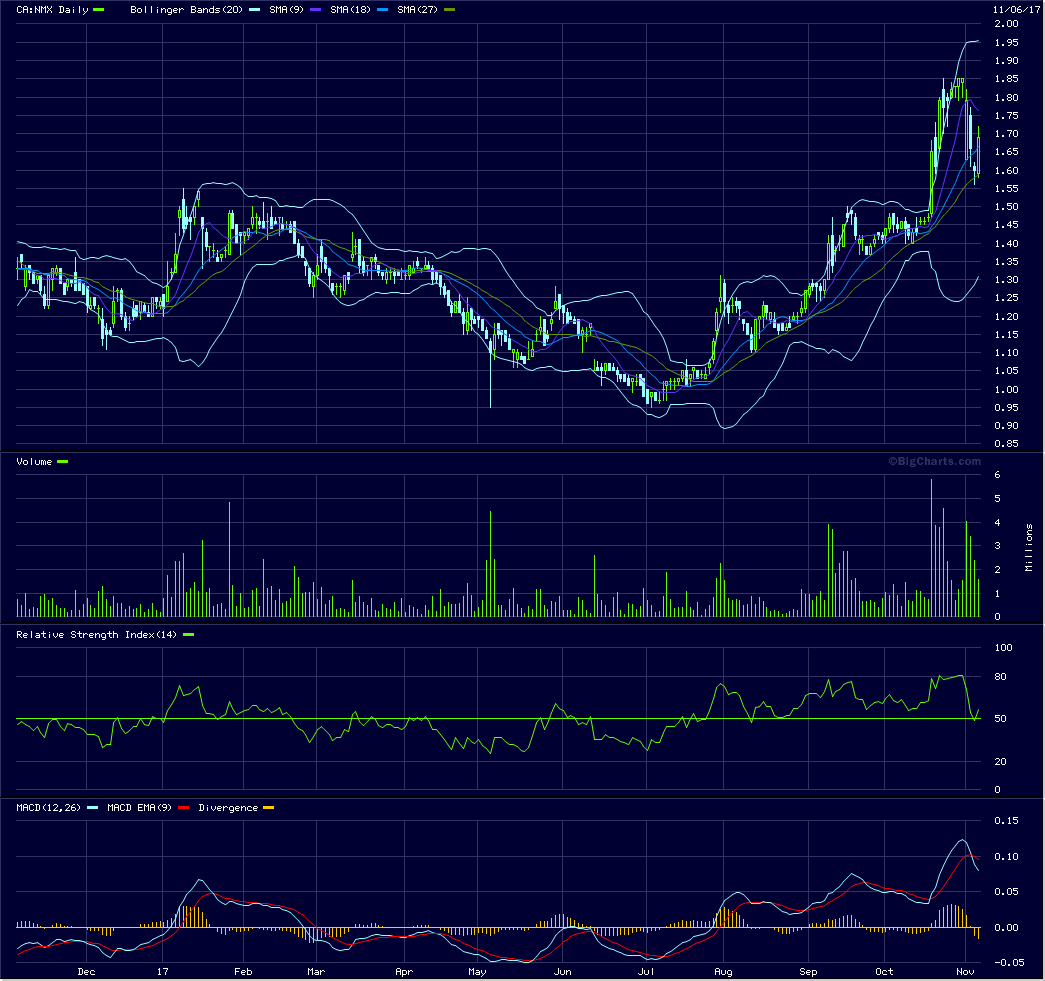
Task: Click the Dec month axis label
Action: (86, 972)
